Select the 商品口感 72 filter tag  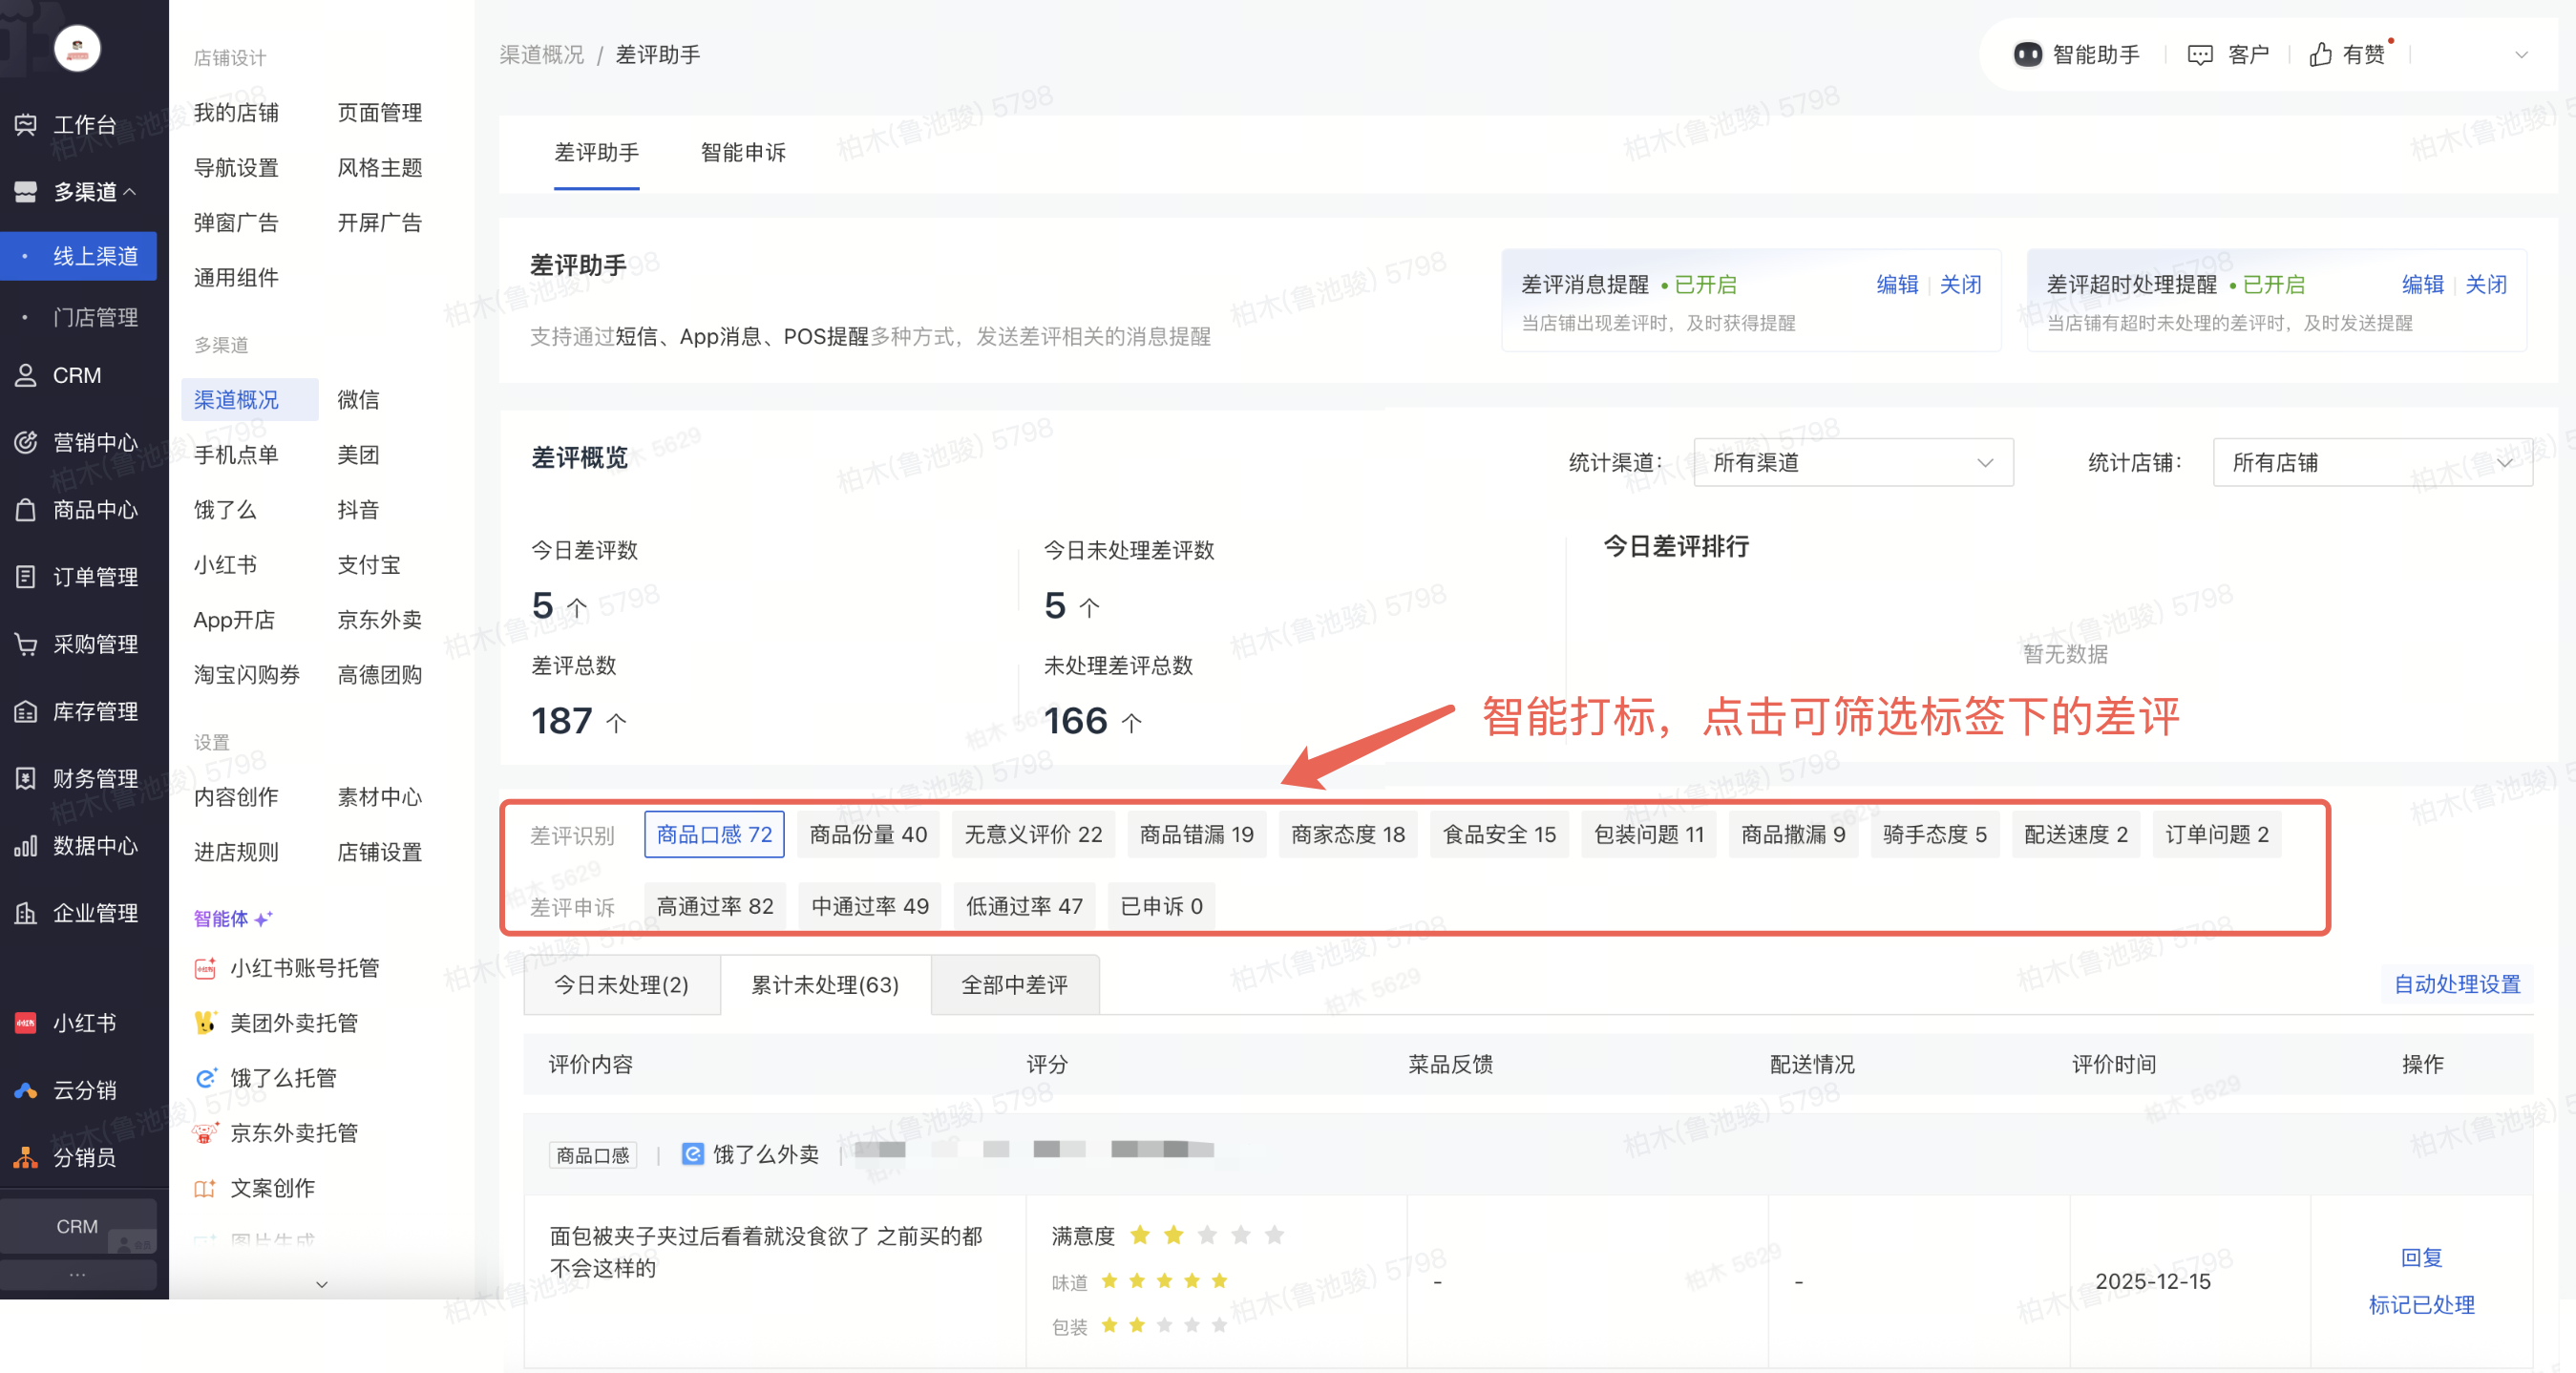click(x=714, y=834)
